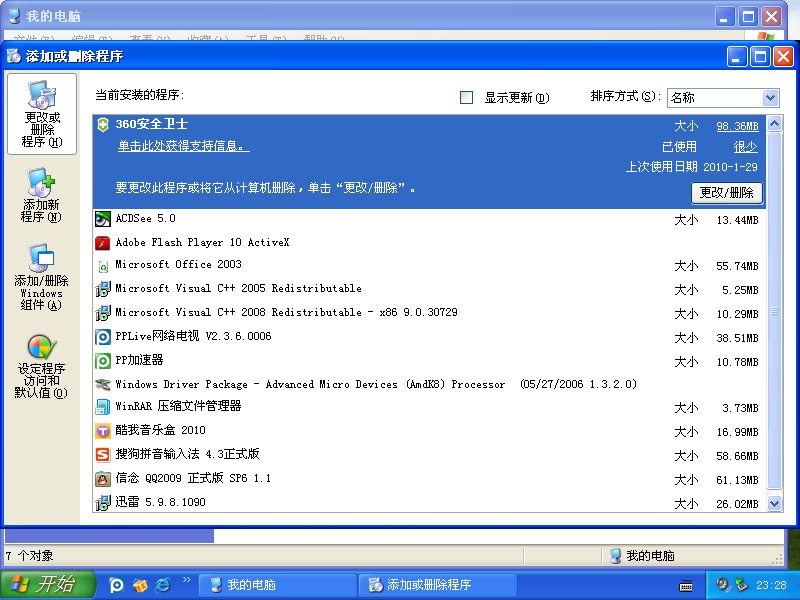This screenshot has width=800, height=600.
Task: Click the first tray icon beside the clock
Action: click(x=722, y=585)
